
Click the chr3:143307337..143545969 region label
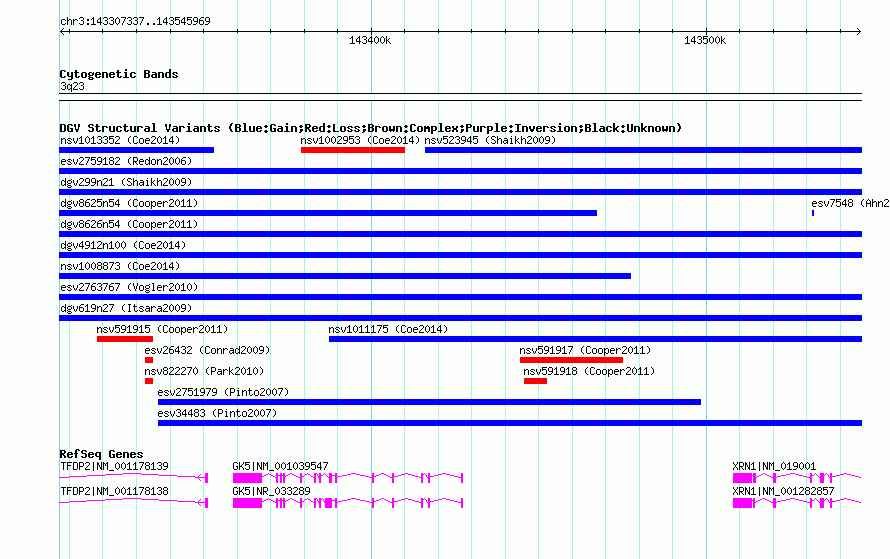coord(135,21)
